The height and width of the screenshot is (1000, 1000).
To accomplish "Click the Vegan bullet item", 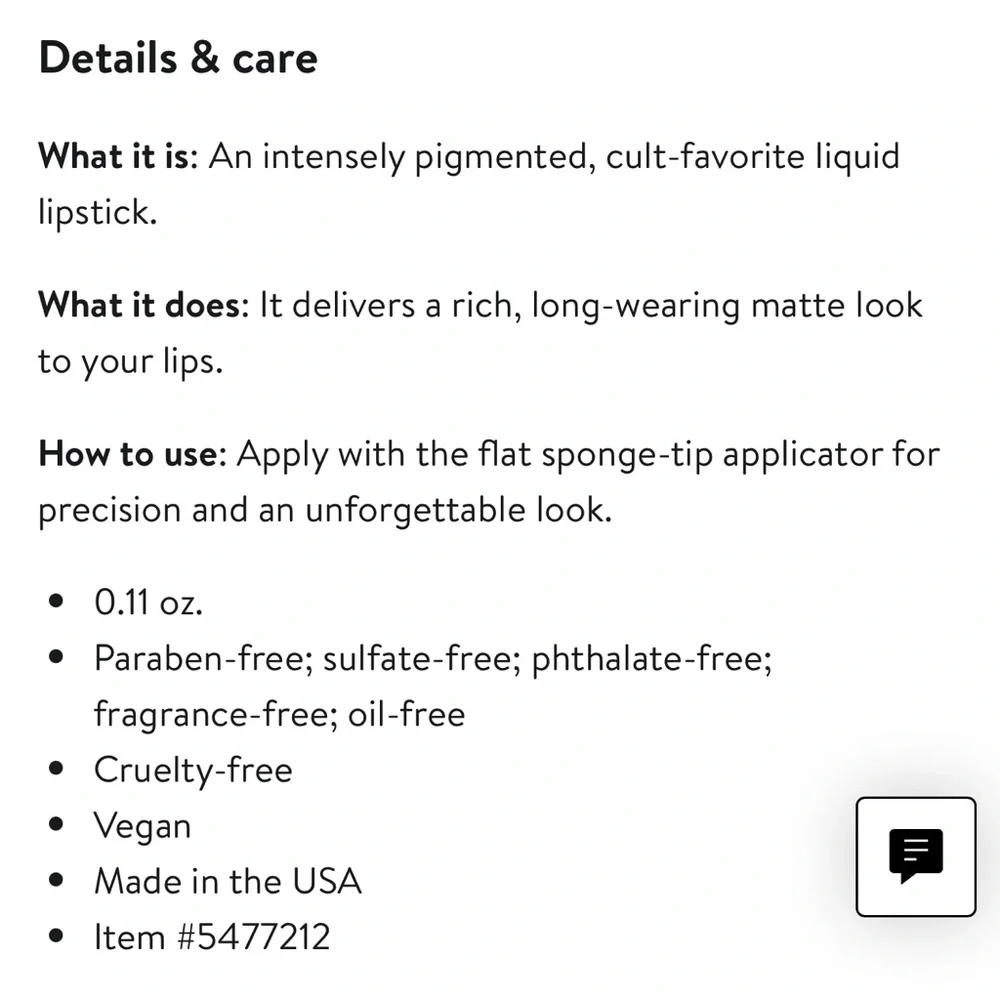I will click(142, 826).
